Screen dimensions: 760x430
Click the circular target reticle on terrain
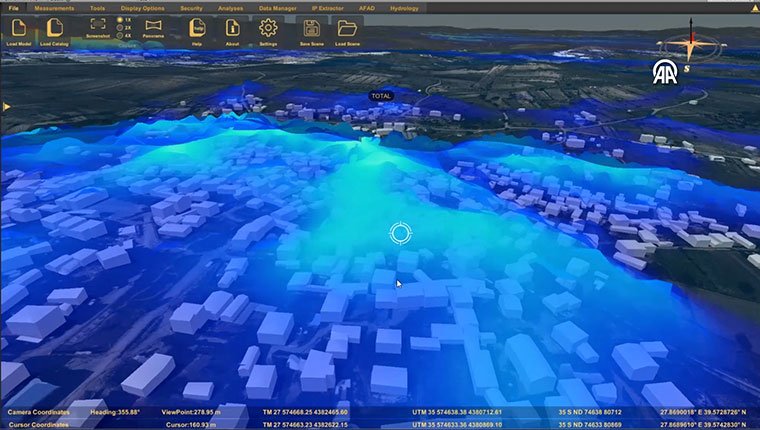(400, 234)
